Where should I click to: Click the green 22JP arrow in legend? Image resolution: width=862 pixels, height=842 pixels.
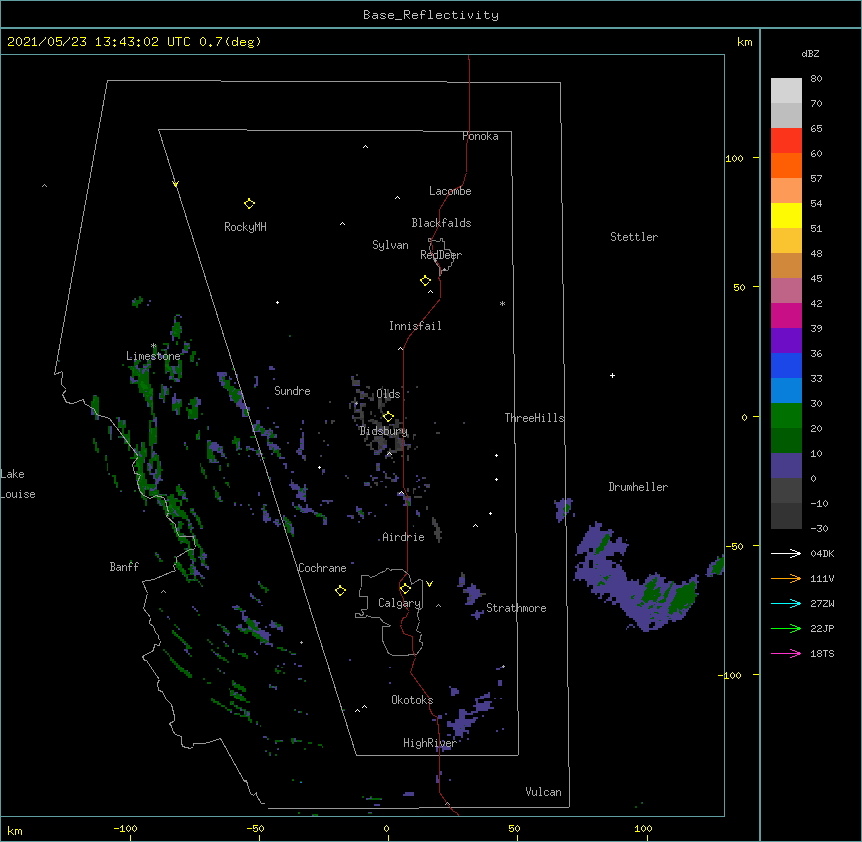click(786, 628)
